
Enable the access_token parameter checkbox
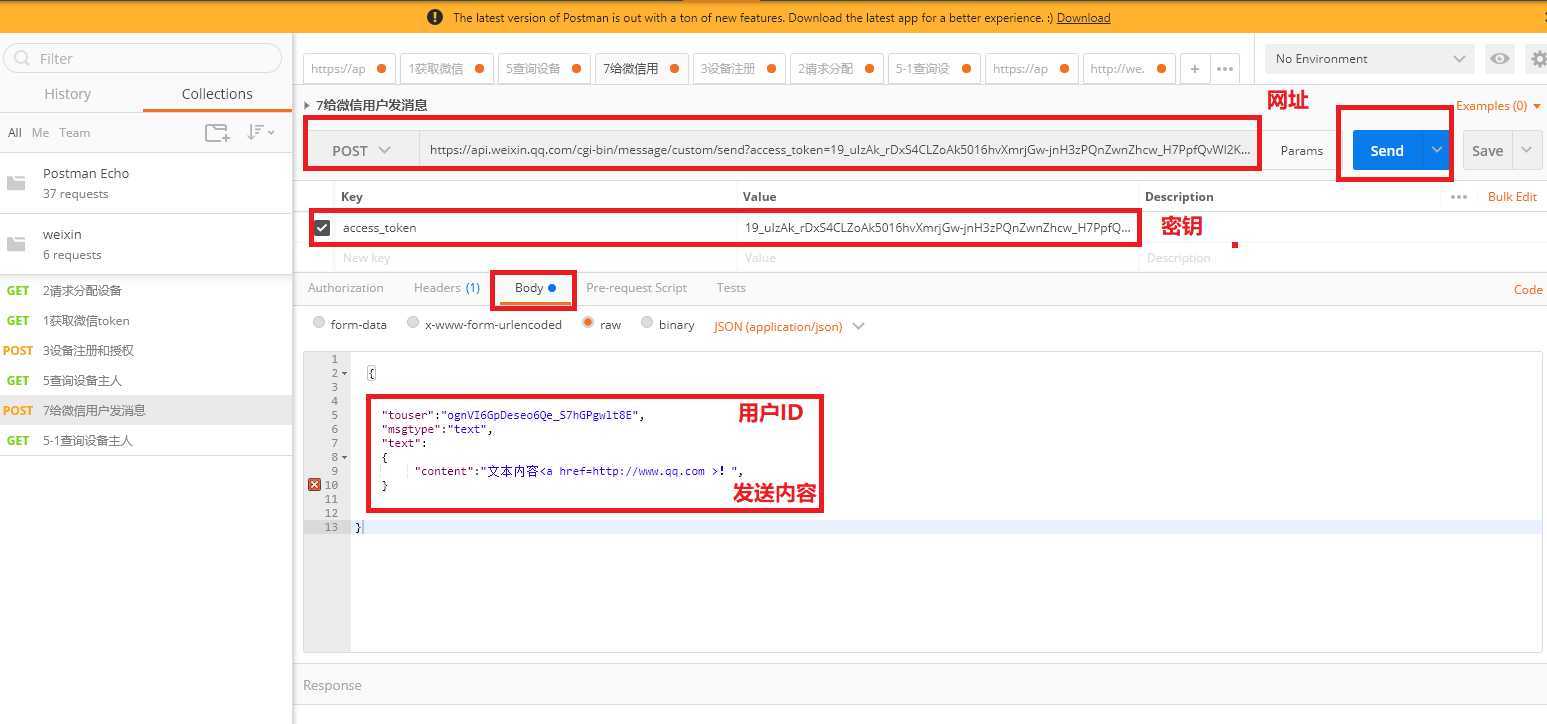click(x=322, y=228)
